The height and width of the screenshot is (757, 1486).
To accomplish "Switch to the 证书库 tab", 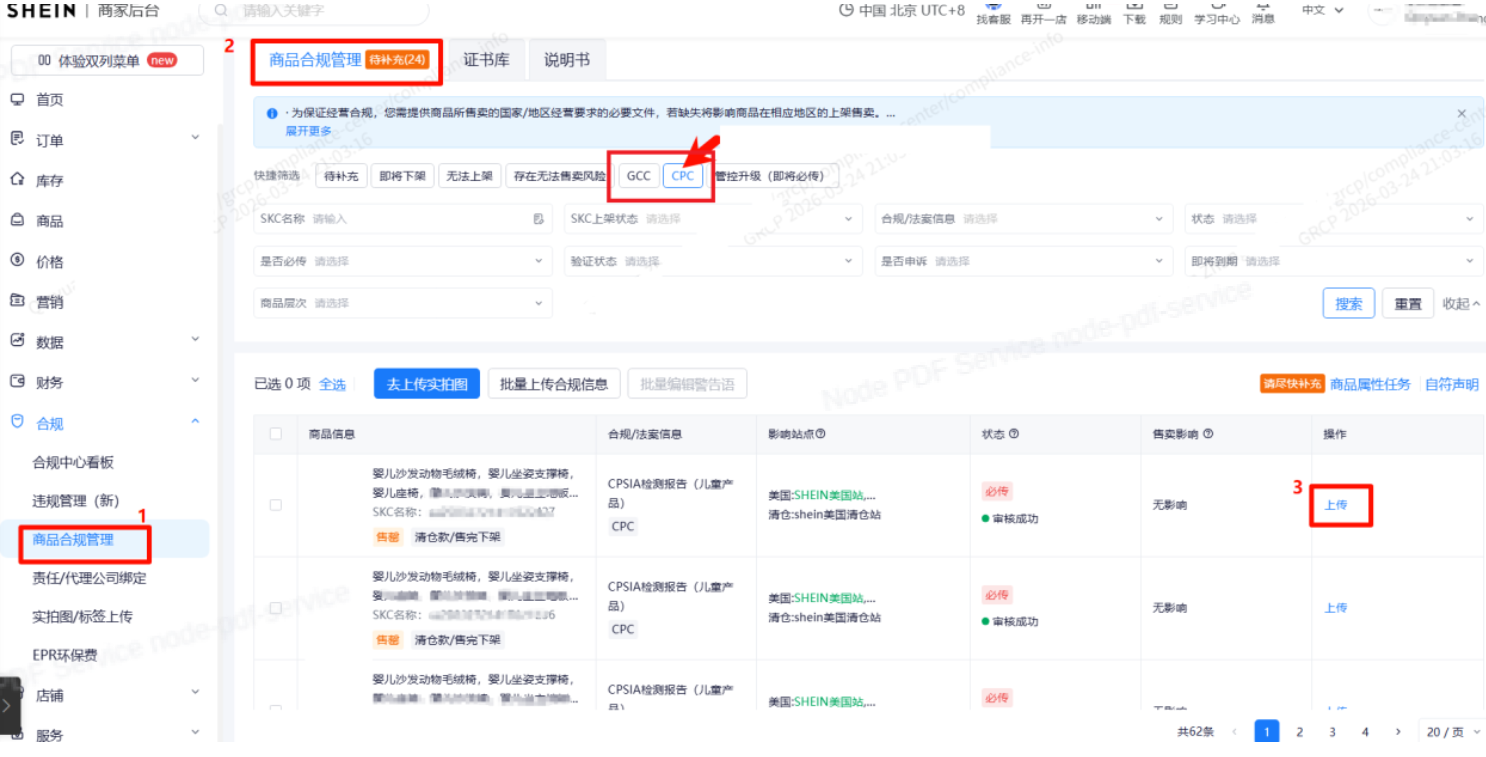I will pyautogui.click(x=486, y=60).
